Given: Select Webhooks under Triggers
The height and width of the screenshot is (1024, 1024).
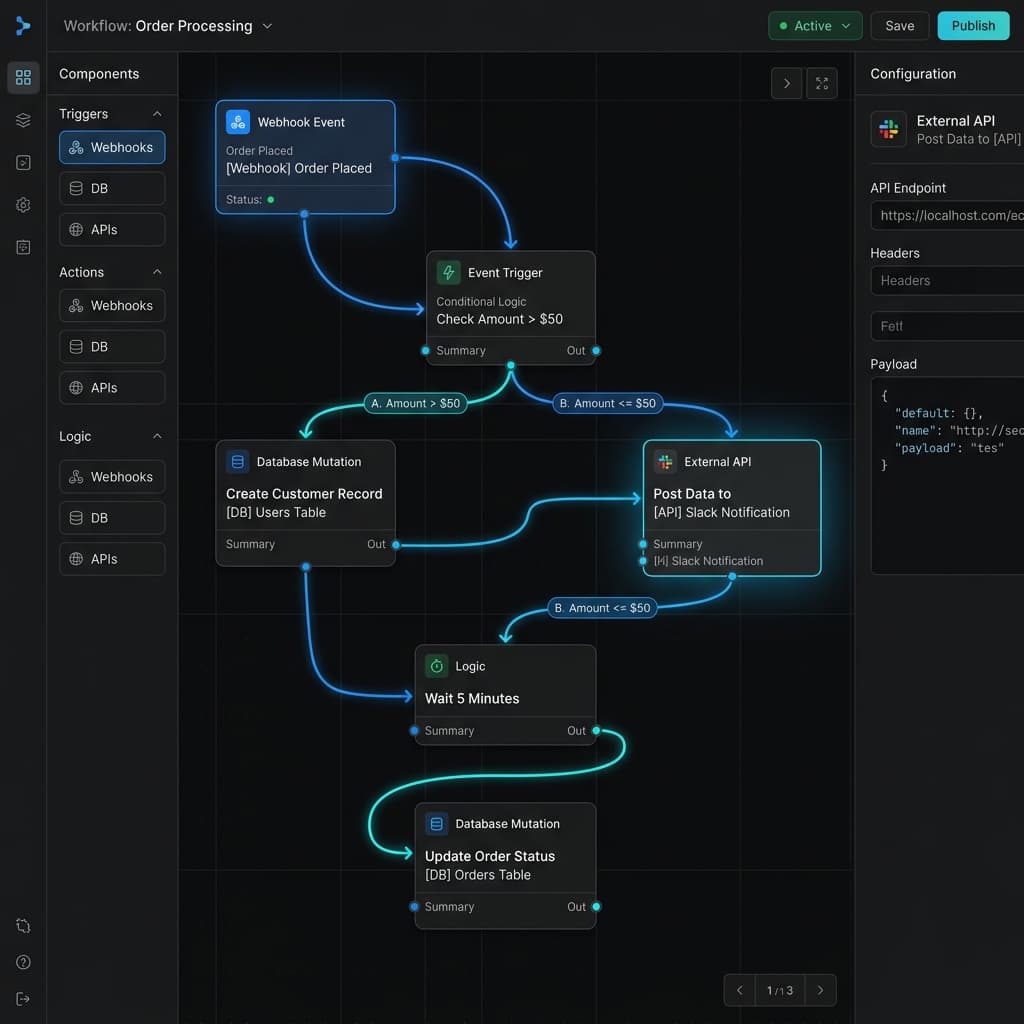Looking at the screenshot, I should point(112,148).
